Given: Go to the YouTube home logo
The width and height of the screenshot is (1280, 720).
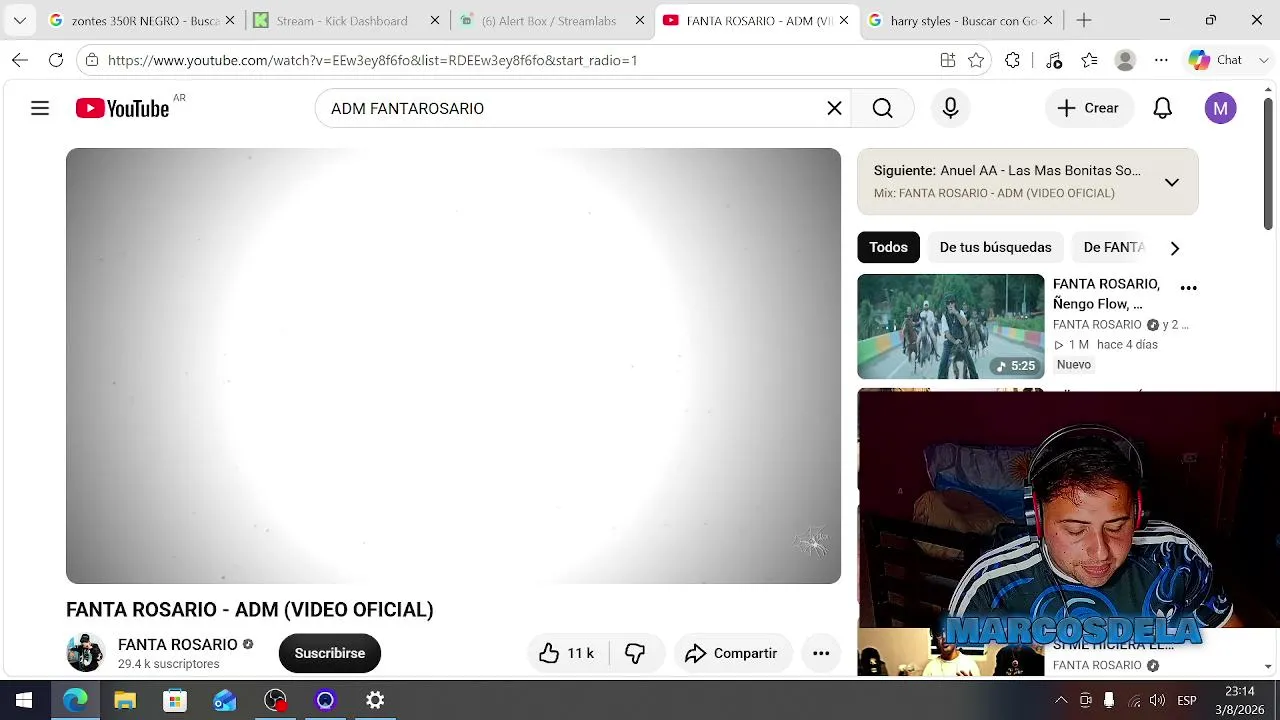Looking at the screenshot, I should tap(122, 108).
